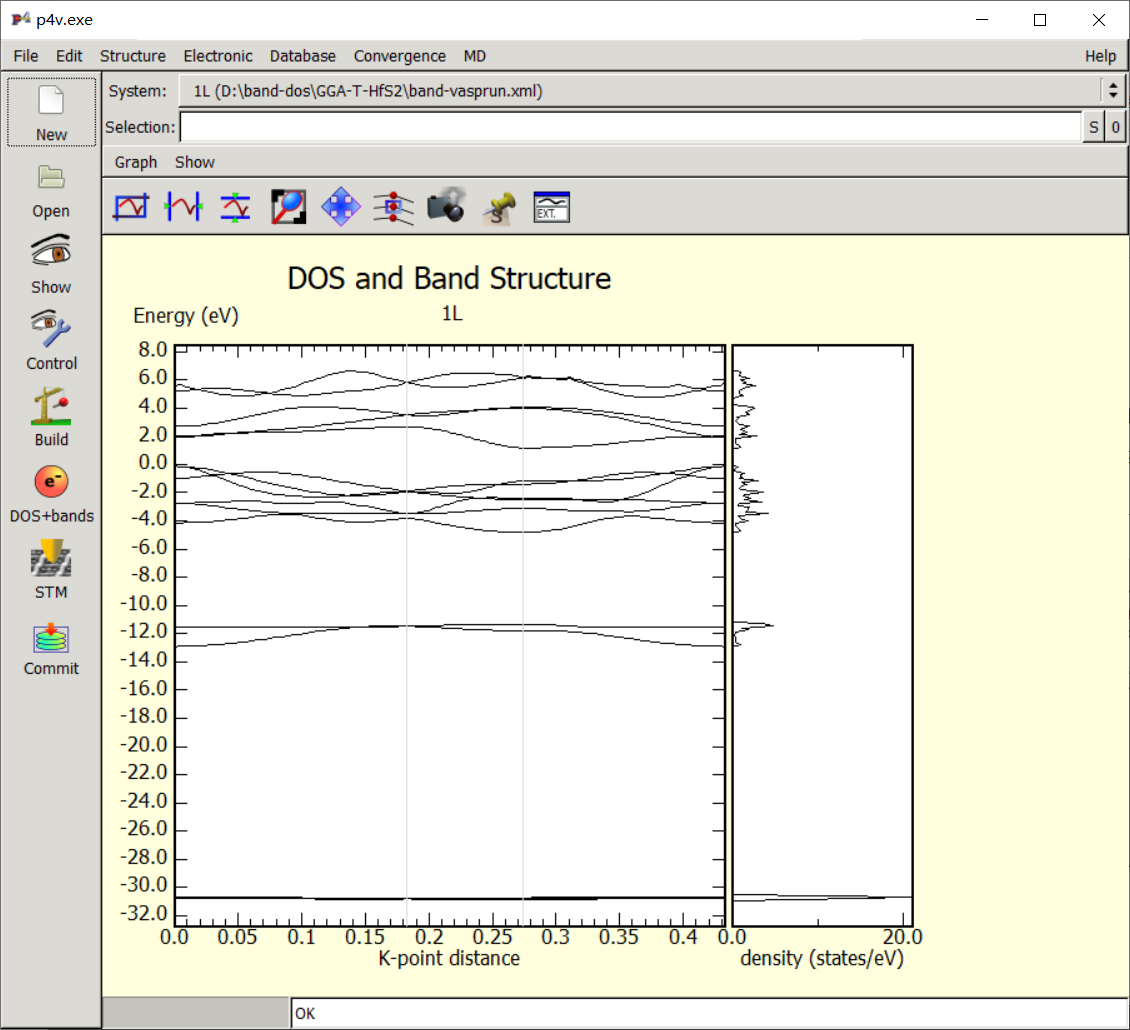Viewport: 1130px width, 1030px height.
Task: Click the 0 button next to Selection
Action: (1115, 127)
